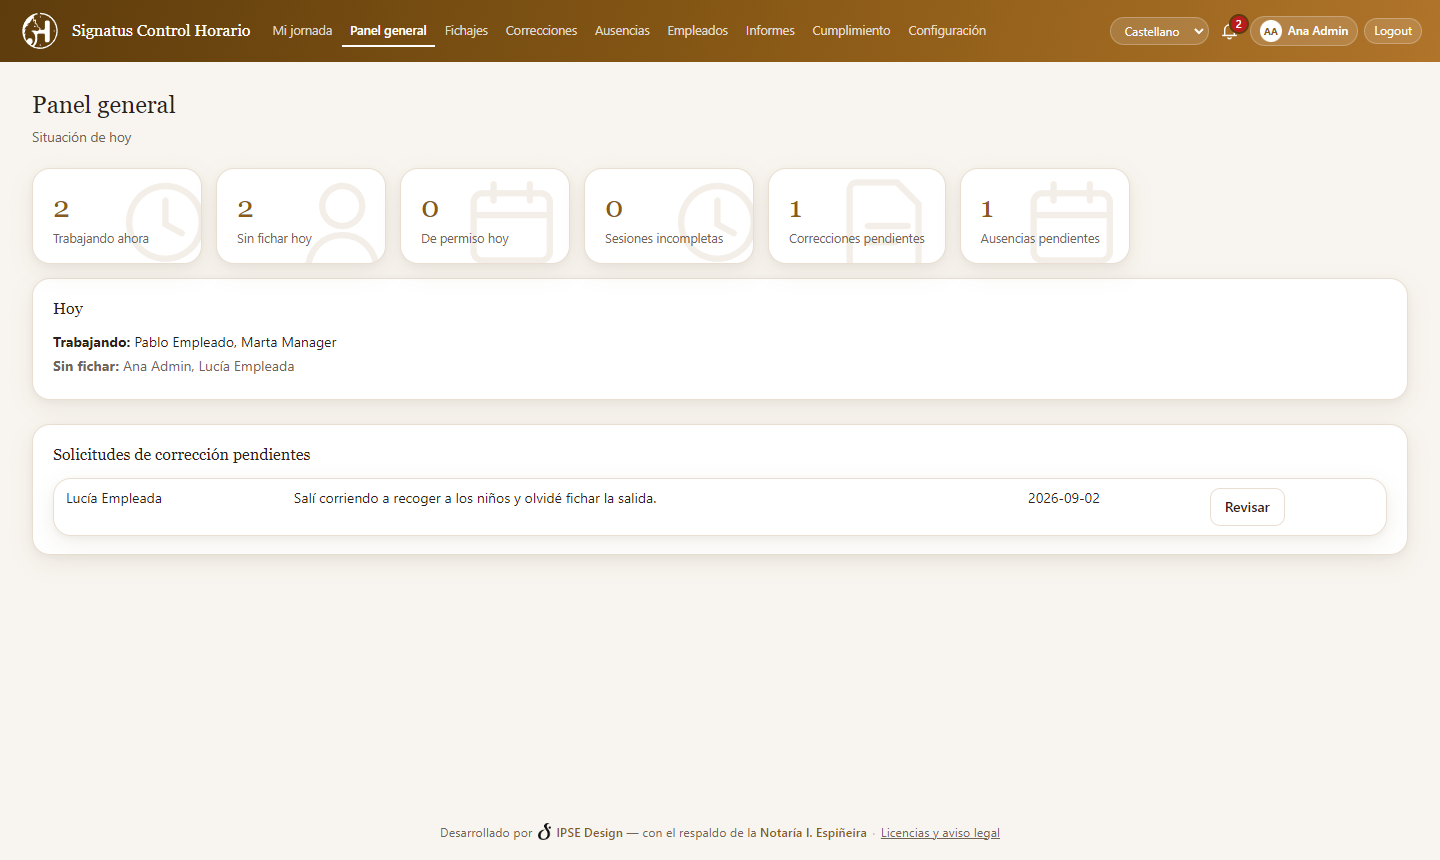Select the De permiso hoy card
Viewport: 1440px width, 860px height.
(485, 216)
